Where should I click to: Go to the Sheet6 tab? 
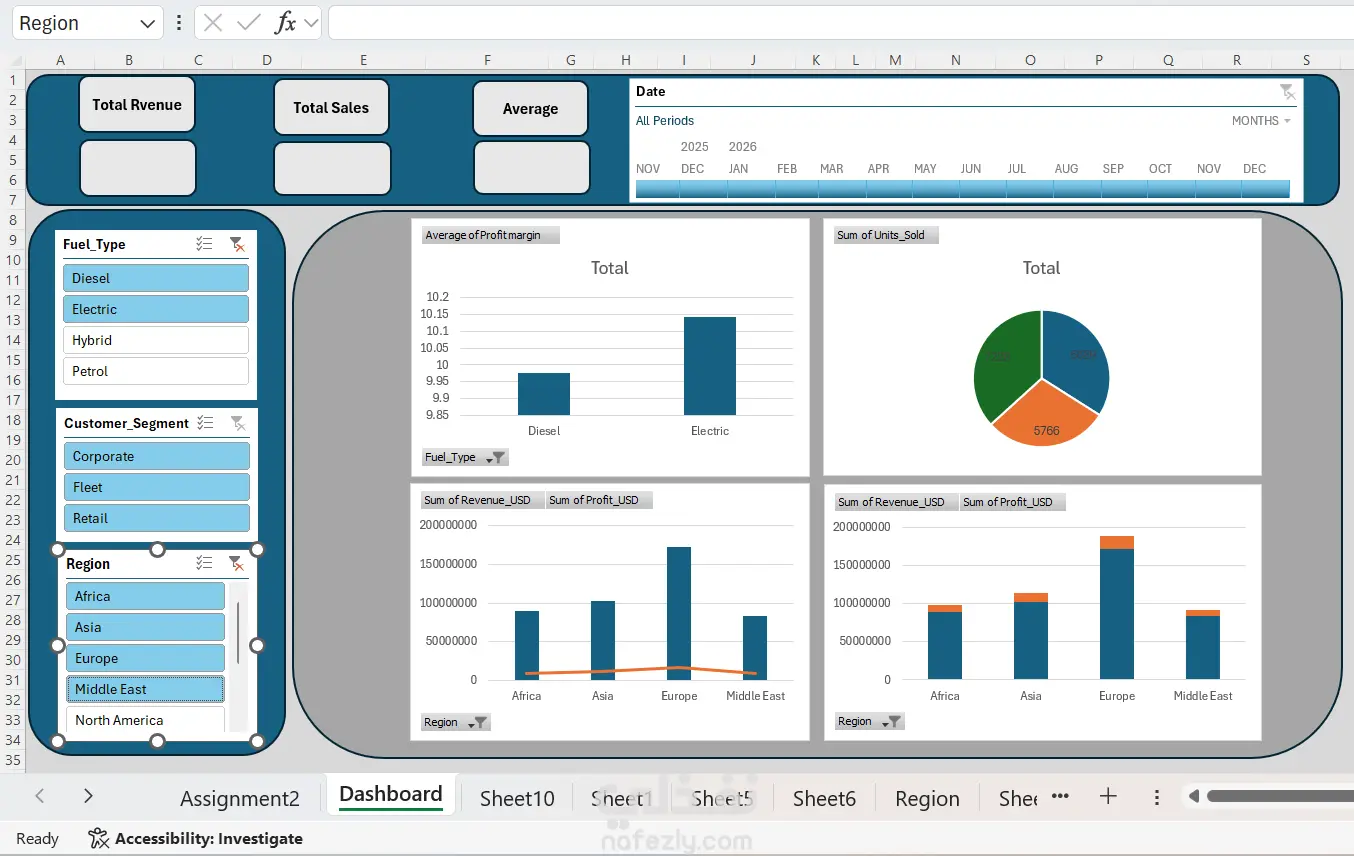(825, 798)
